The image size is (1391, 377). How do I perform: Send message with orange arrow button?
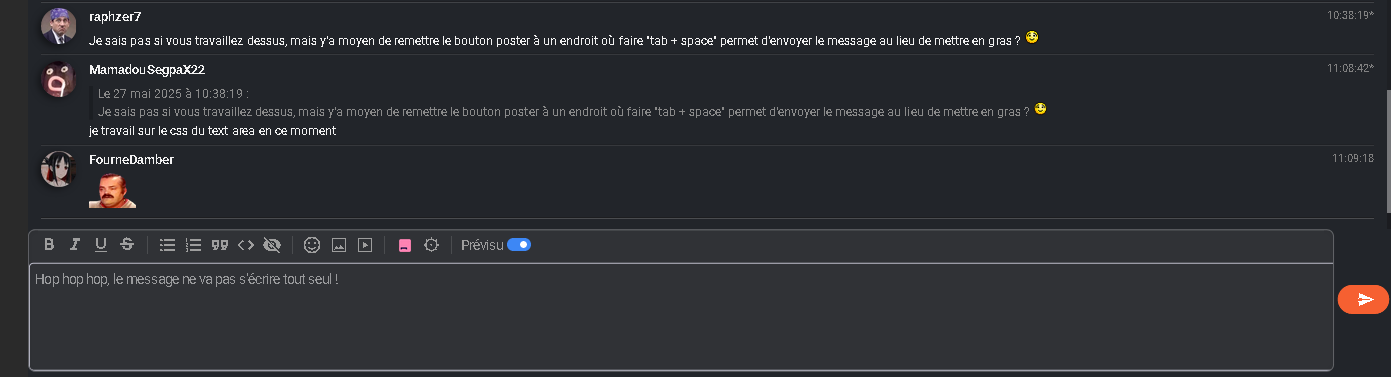click(1363, 300)
